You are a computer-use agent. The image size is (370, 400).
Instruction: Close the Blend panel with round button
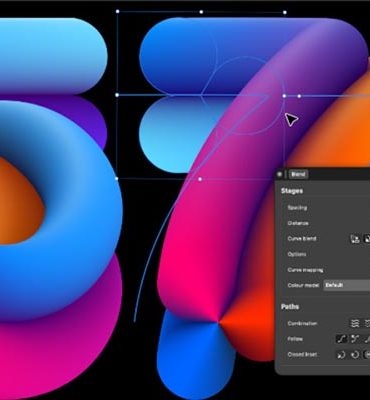click(280, 174)
